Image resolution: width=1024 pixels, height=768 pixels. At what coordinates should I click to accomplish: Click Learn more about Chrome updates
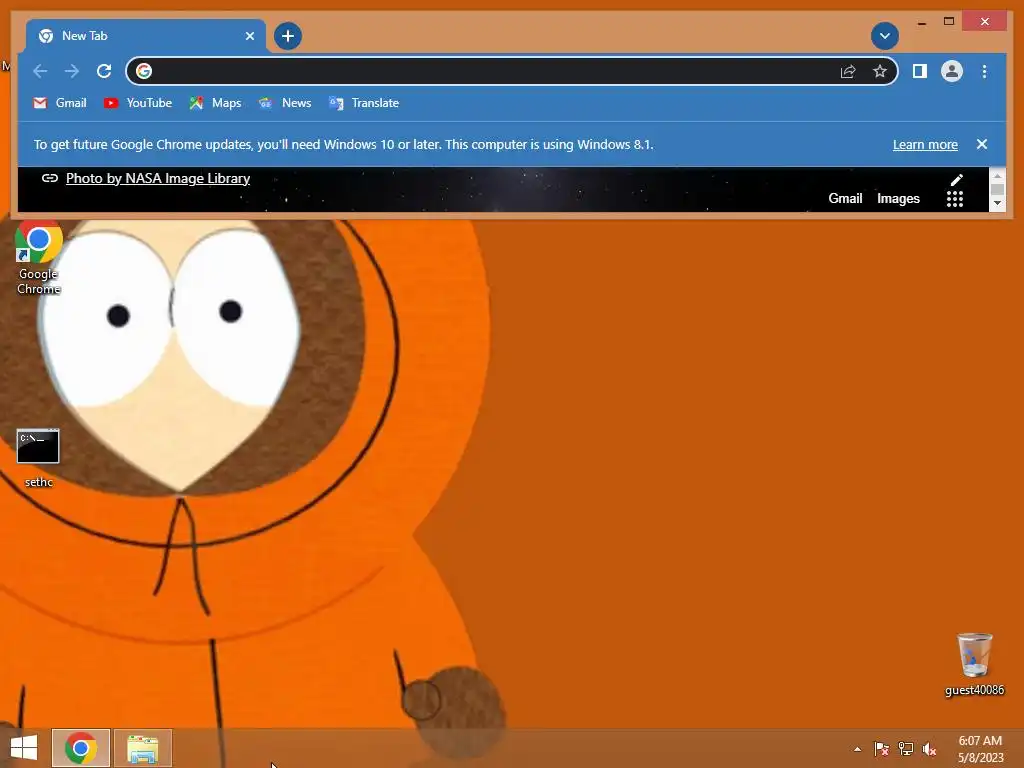tap(925, 145)
